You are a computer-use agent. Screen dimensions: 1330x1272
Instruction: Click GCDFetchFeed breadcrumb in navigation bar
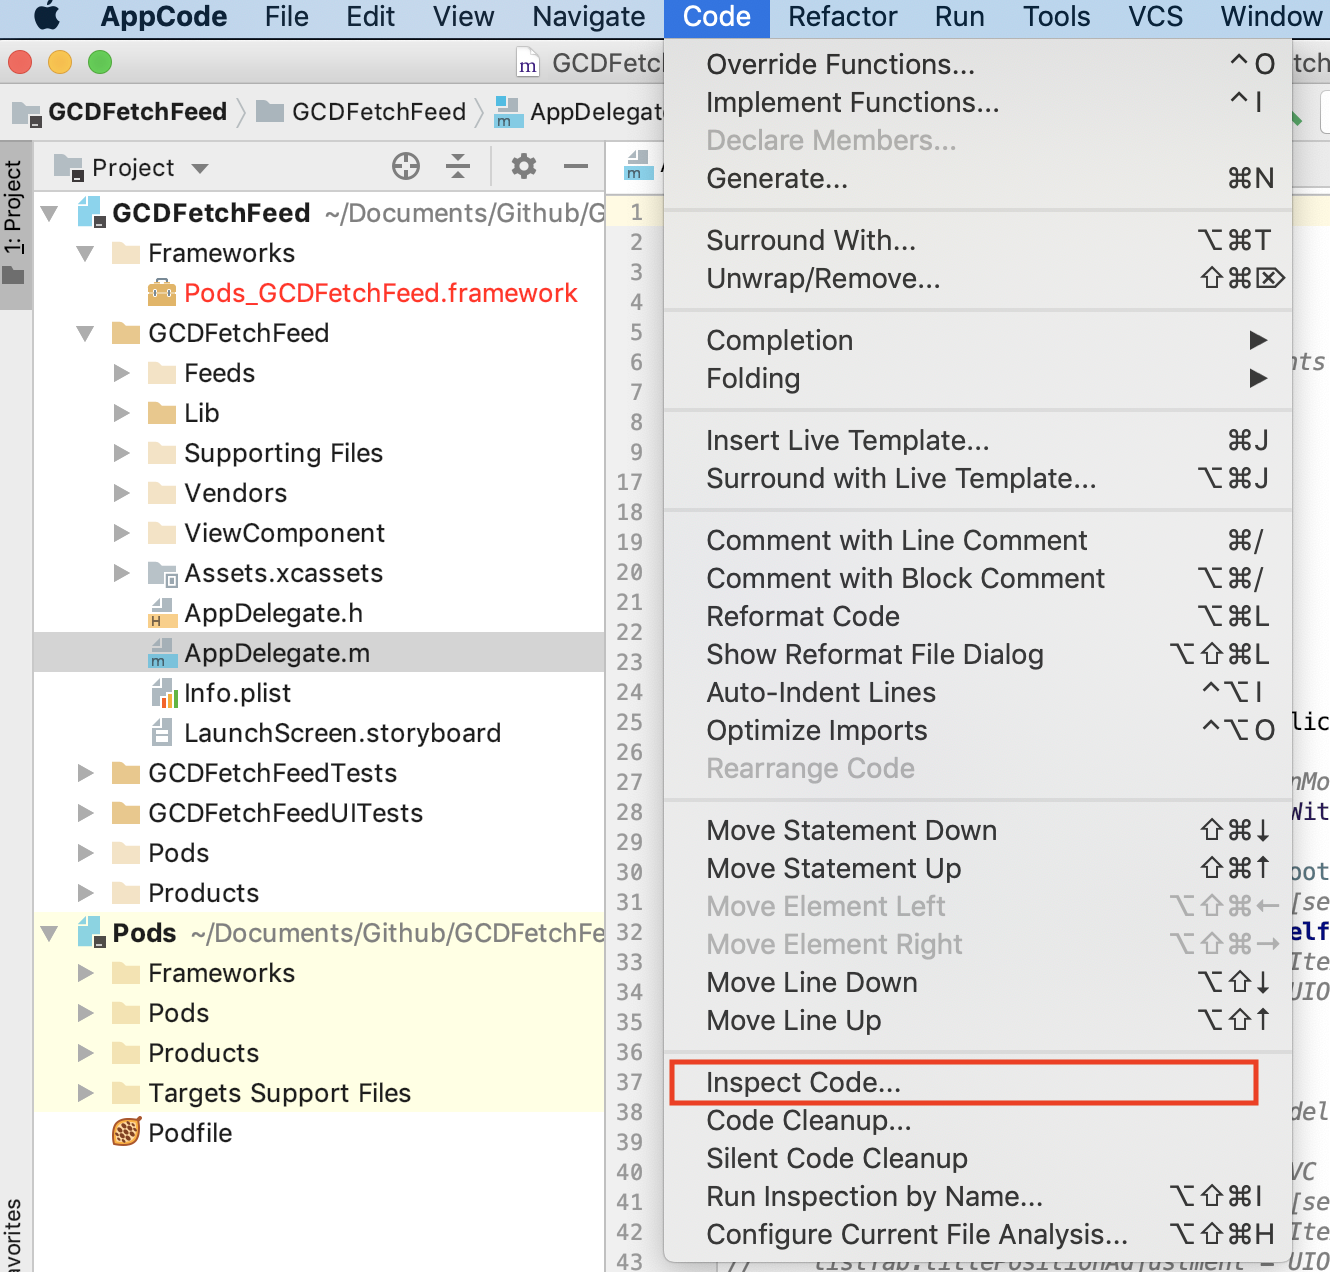click(x=137, y=112)
